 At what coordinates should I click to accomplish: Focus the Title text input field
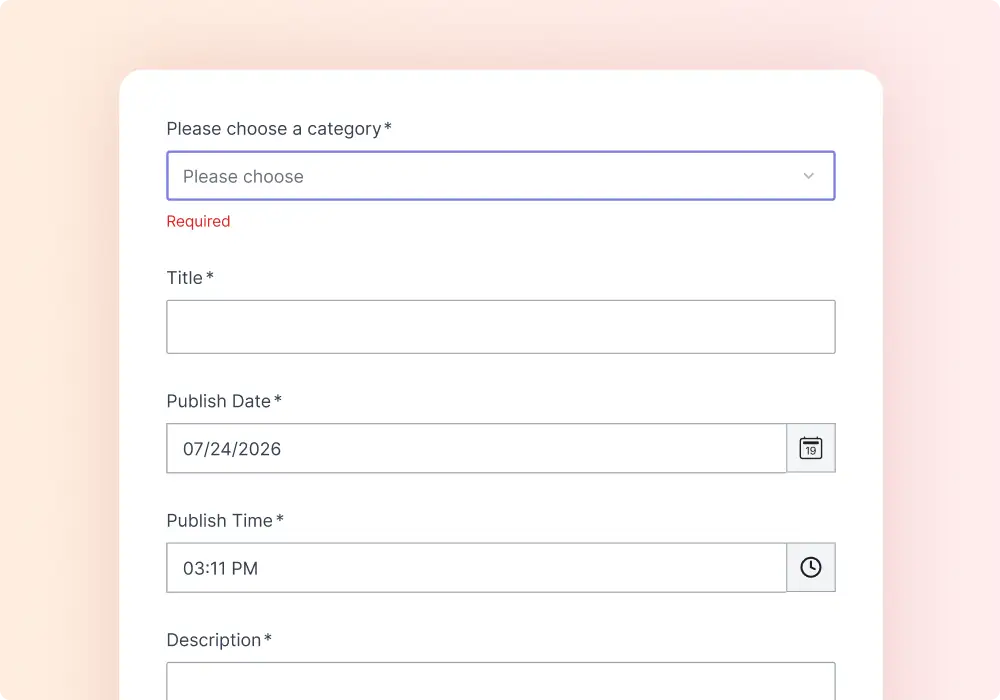(x=501, y=327)
